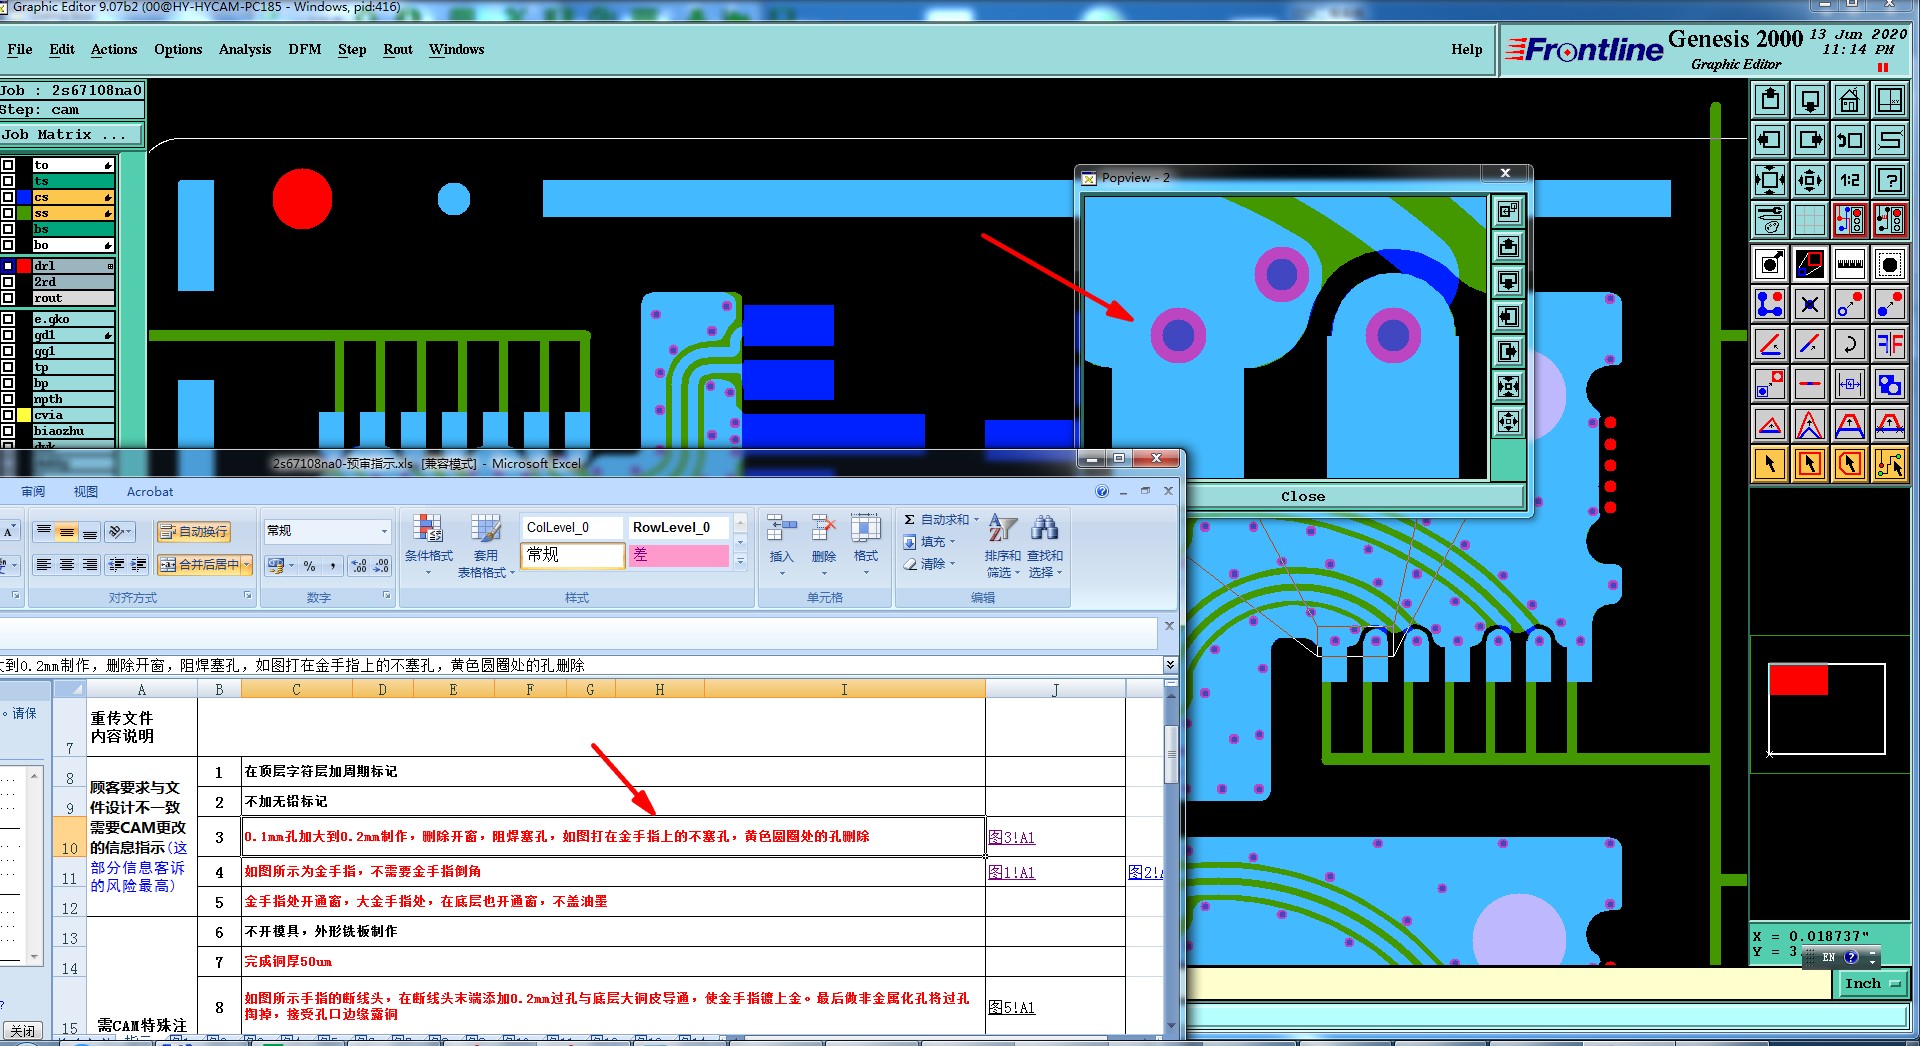Open the File menu
The width and height of the screenshot is (1920, 1046).
click(x=20, y=50)
